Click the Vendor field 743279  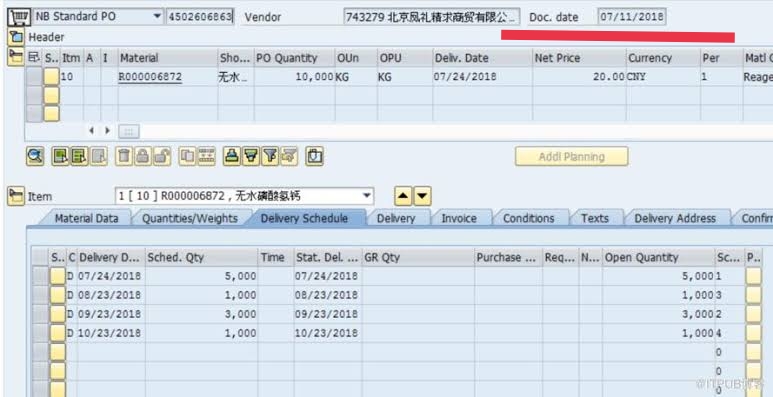pyautogui.click(x=431, y=17)
